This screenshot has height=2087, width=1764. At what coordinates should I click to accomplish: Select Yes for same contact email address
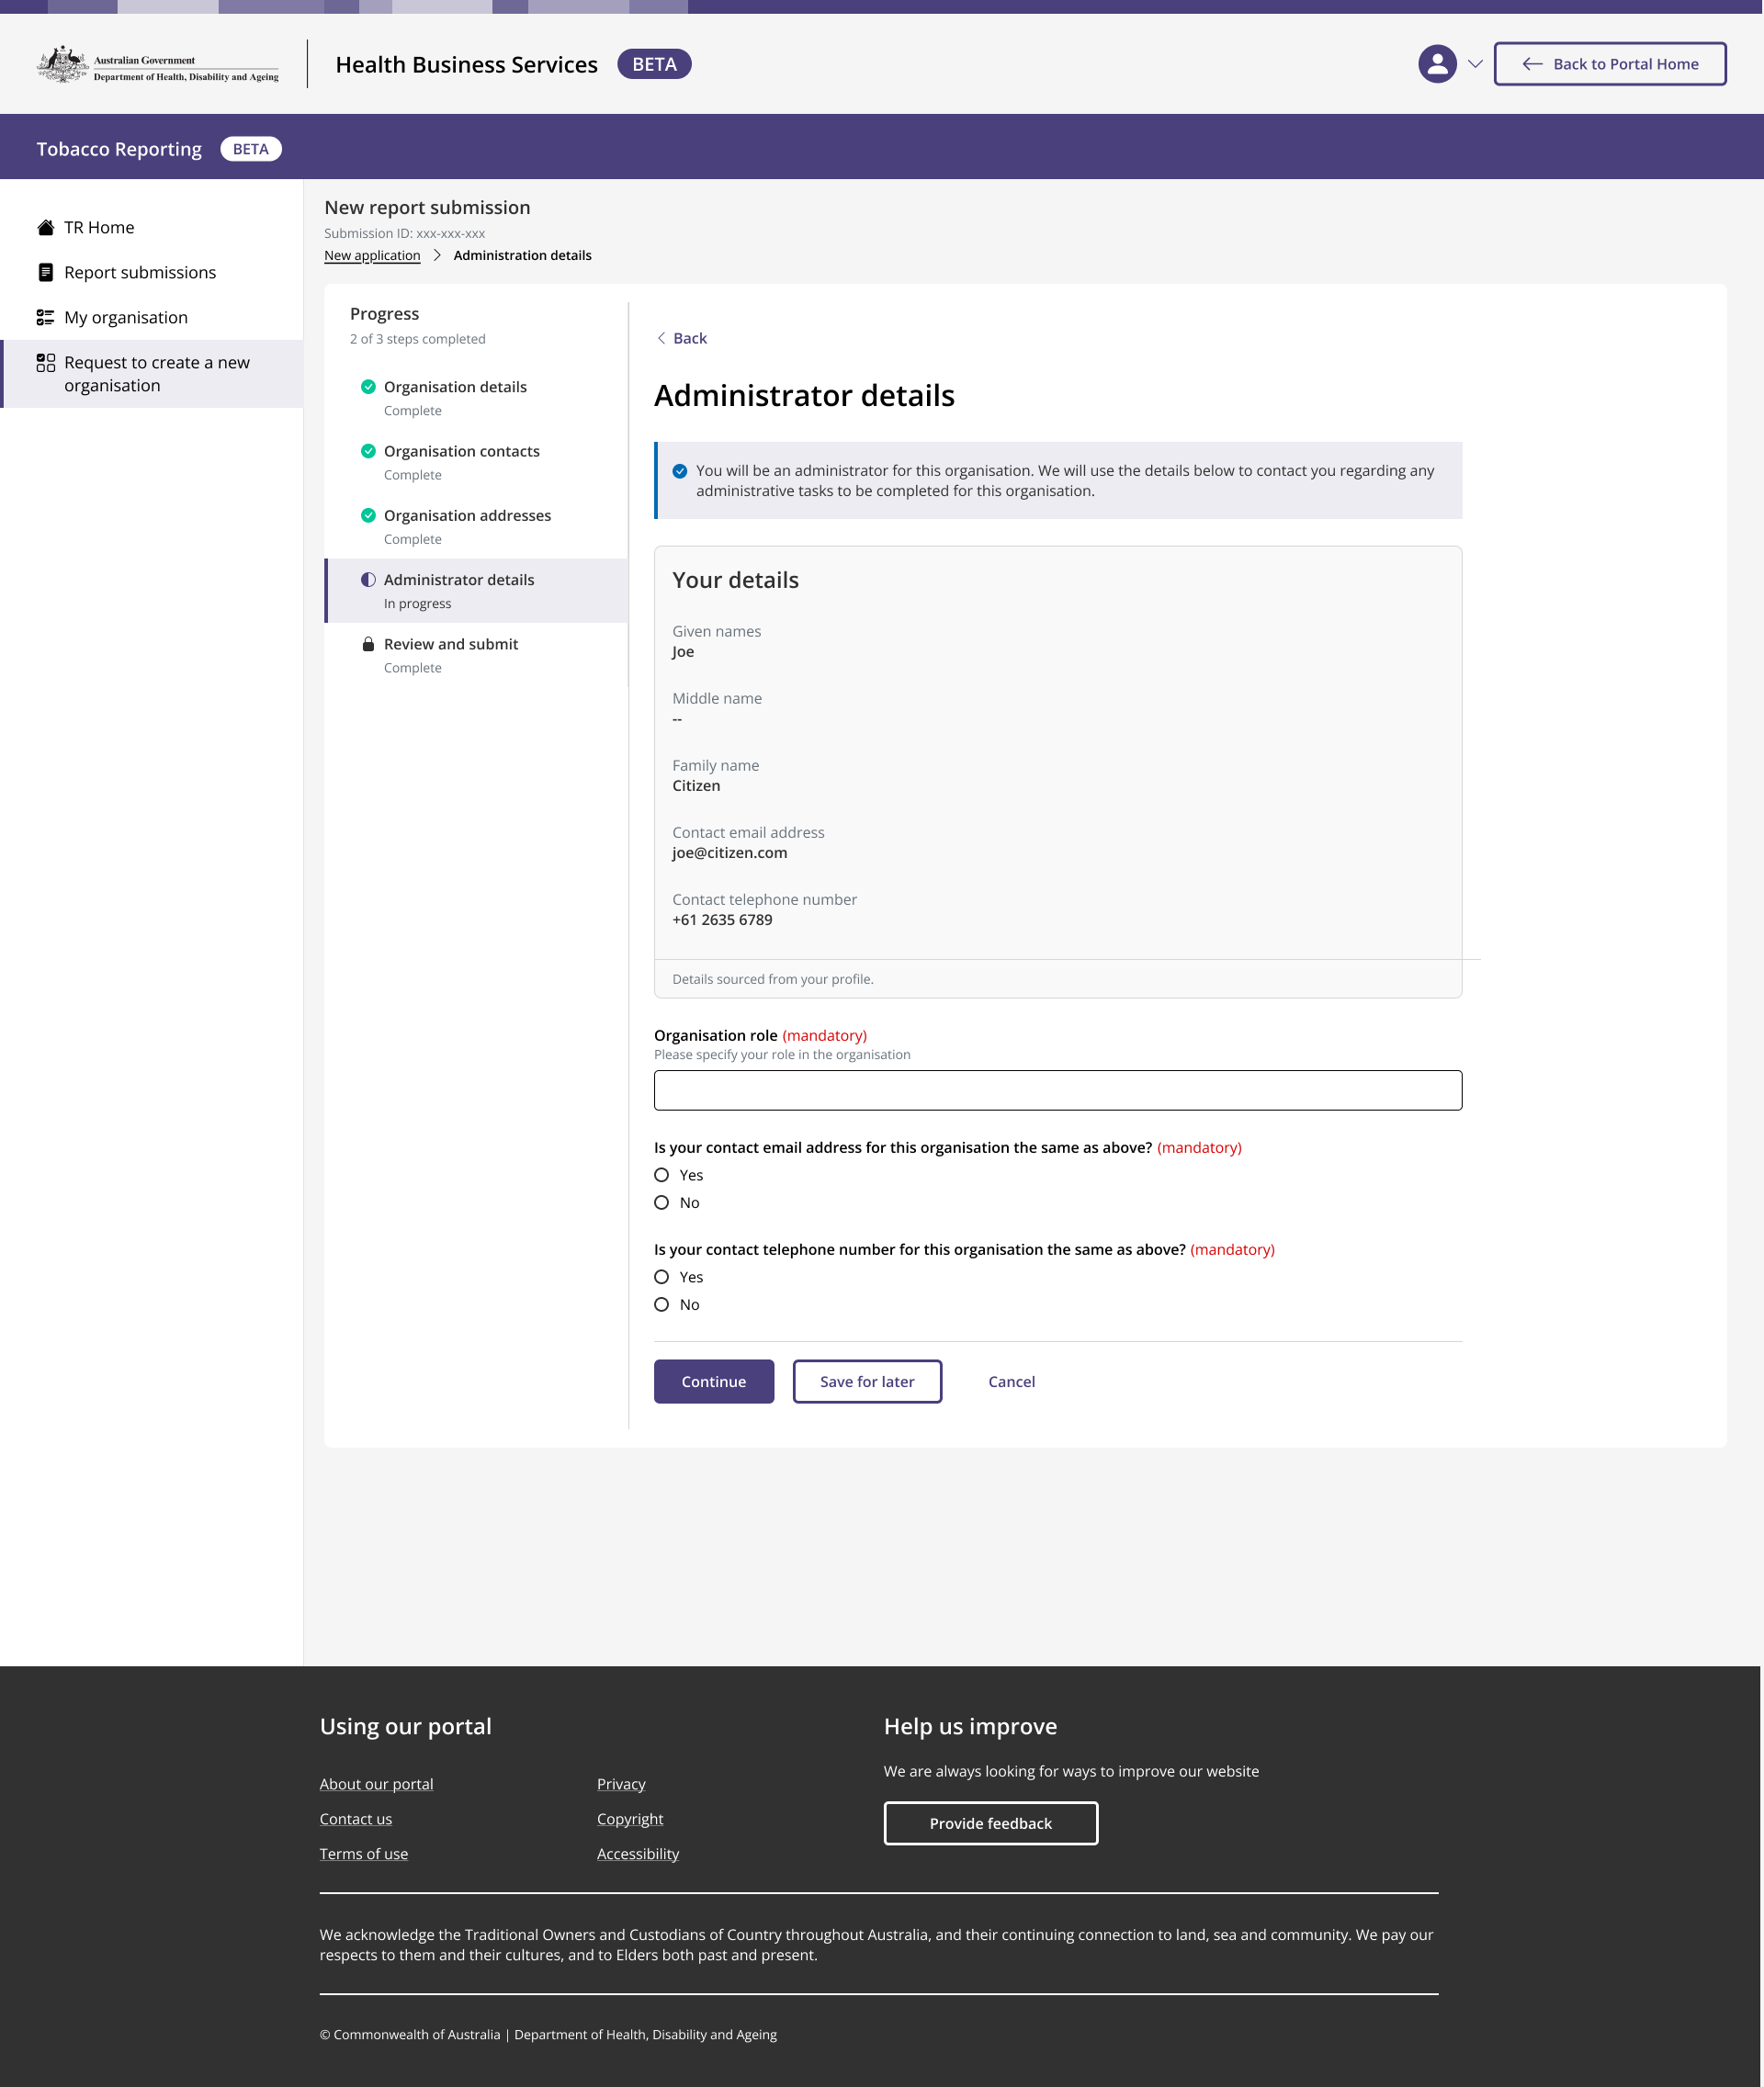tap(661, 1175)
